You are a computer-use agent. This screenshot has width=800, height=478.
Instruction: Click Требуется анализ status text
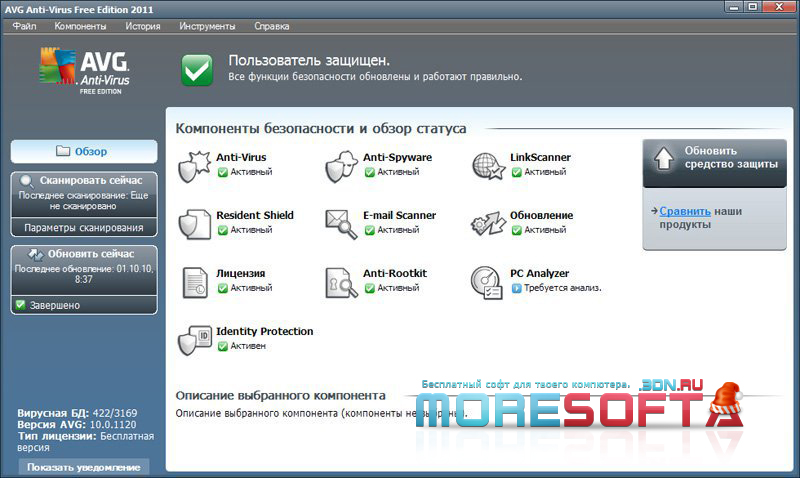[x=562, y=288]
